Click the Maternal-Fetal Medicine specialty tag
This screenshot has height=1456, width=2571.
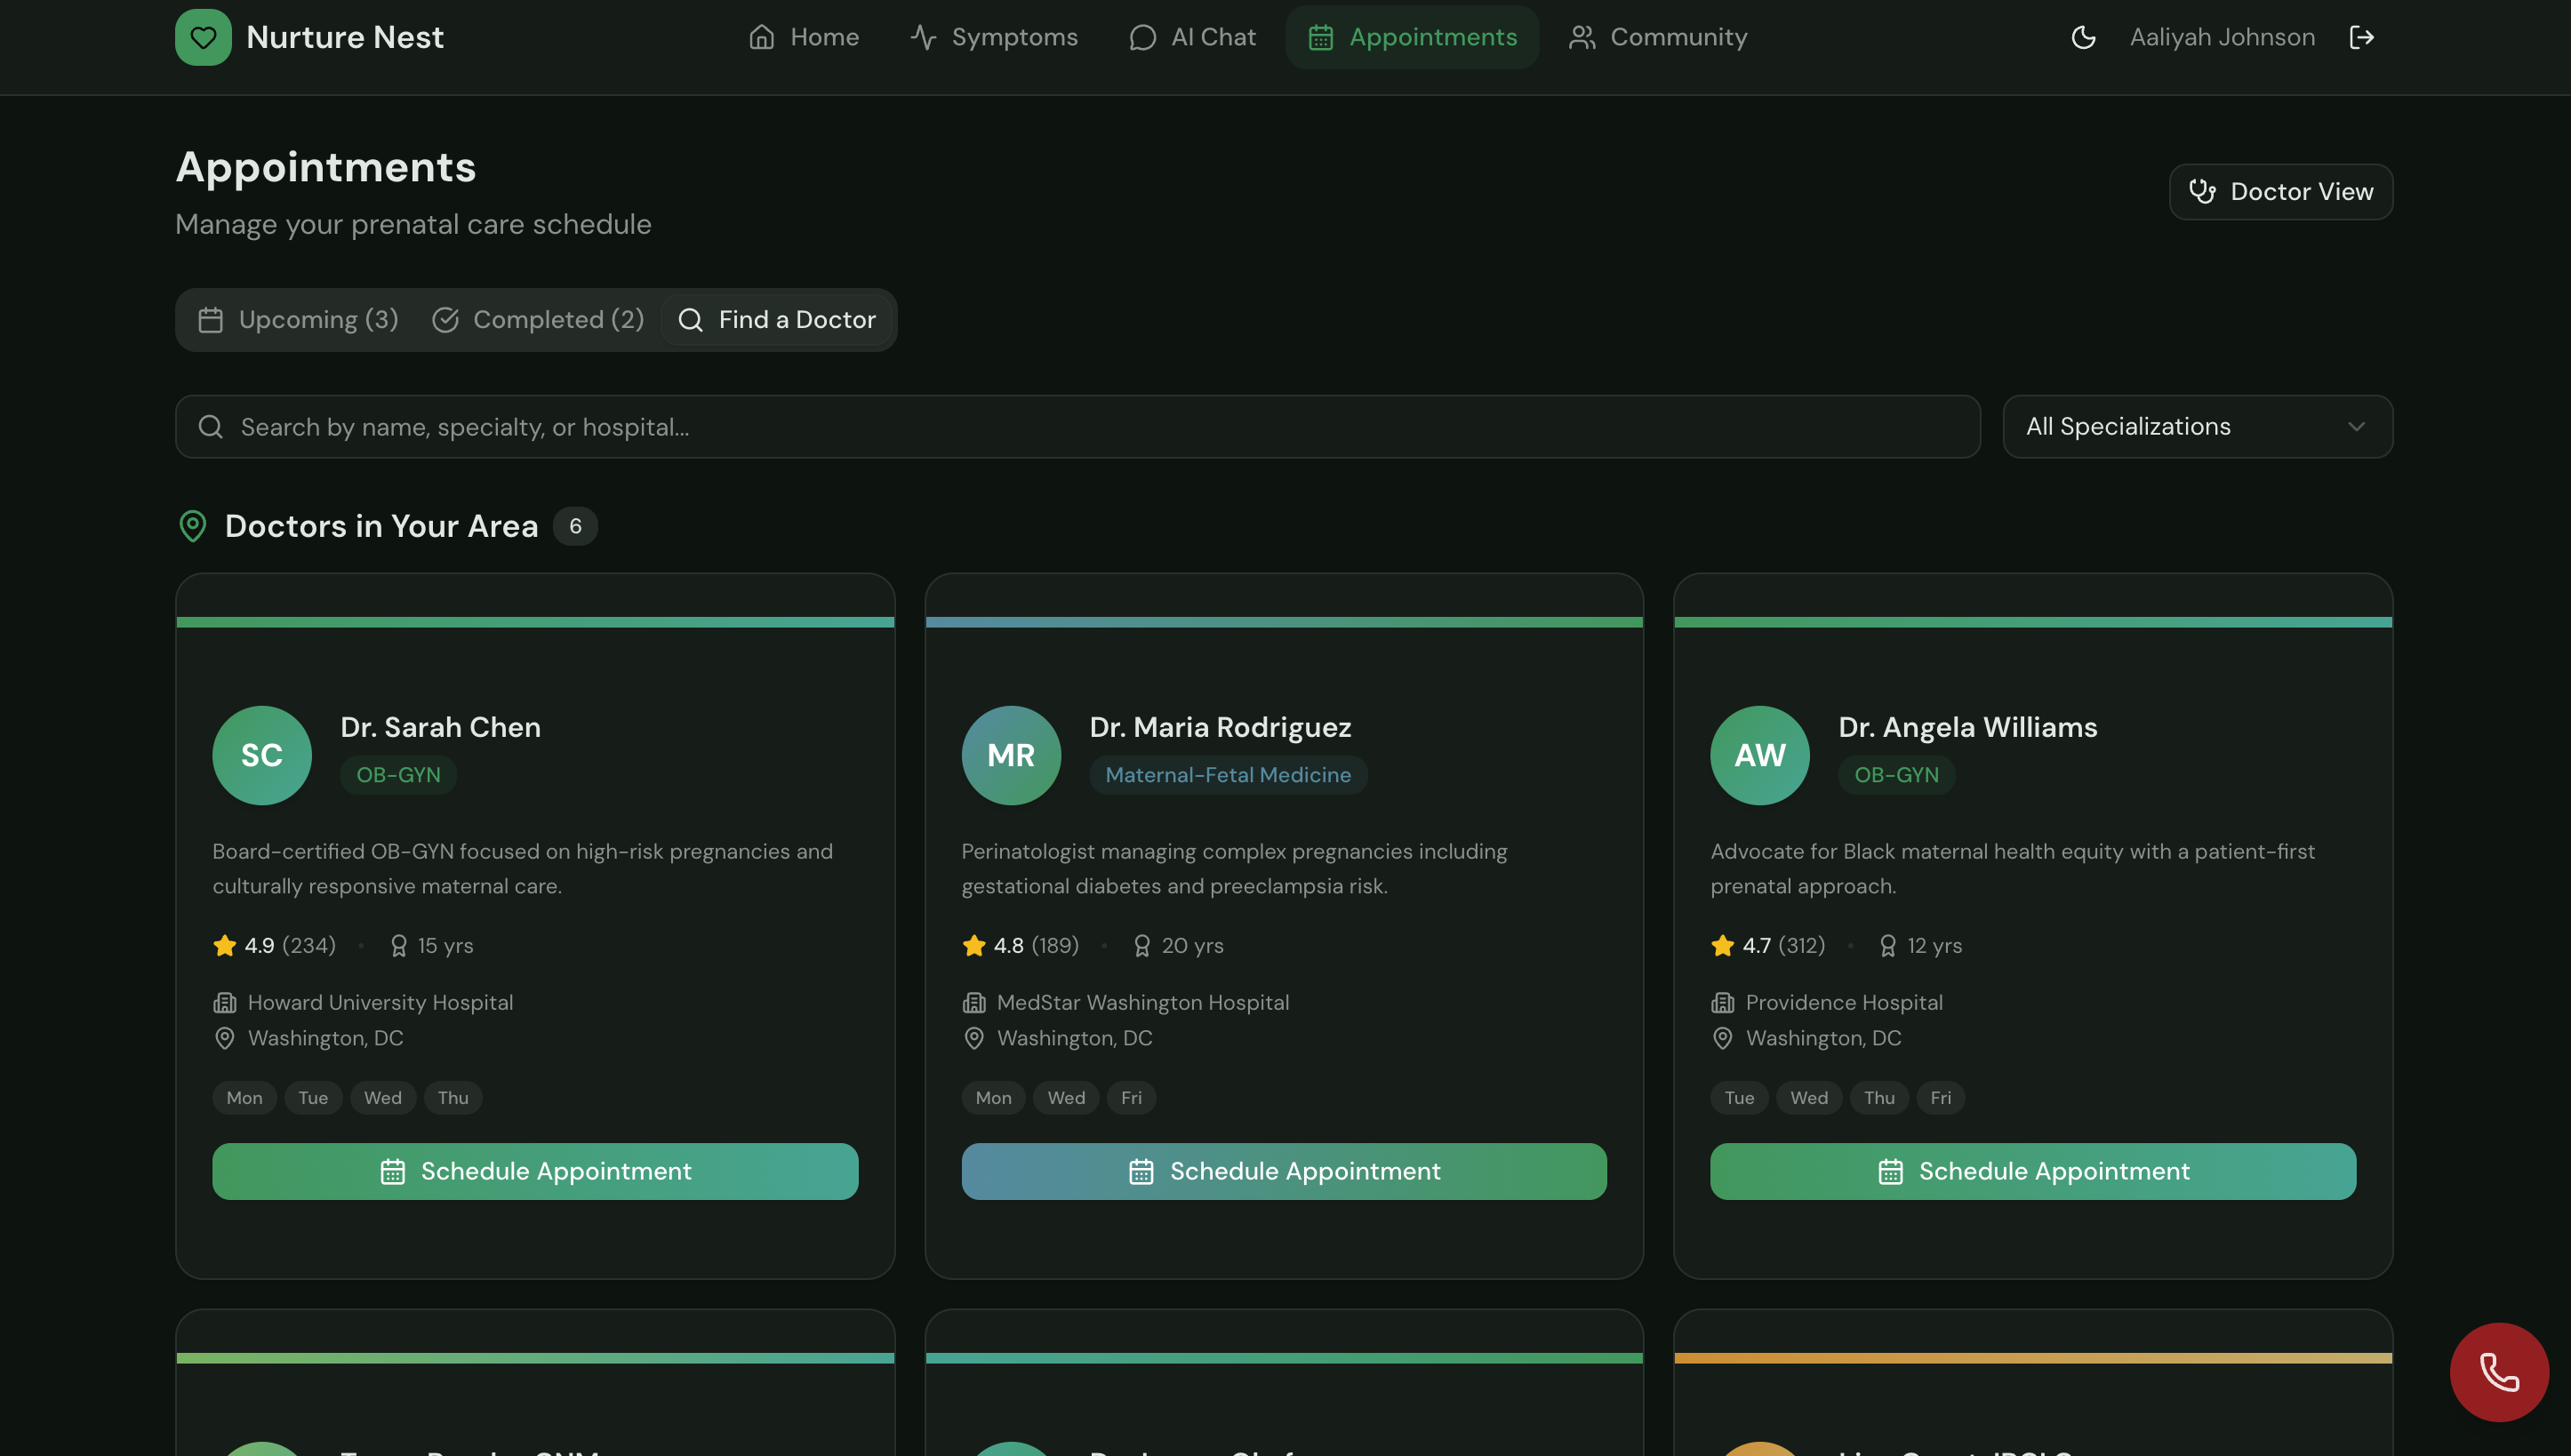pos(1227,775)
